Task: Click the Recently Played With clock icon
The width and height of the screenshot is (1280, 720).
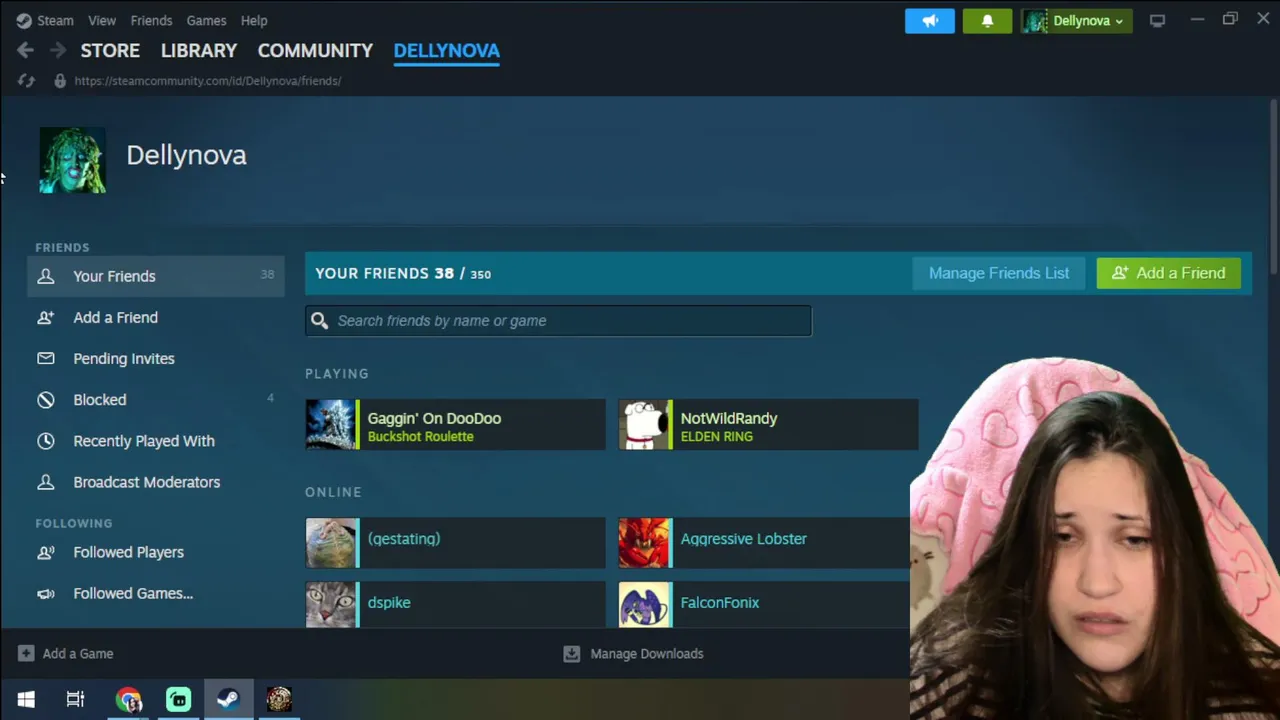Action: [46, 441]
